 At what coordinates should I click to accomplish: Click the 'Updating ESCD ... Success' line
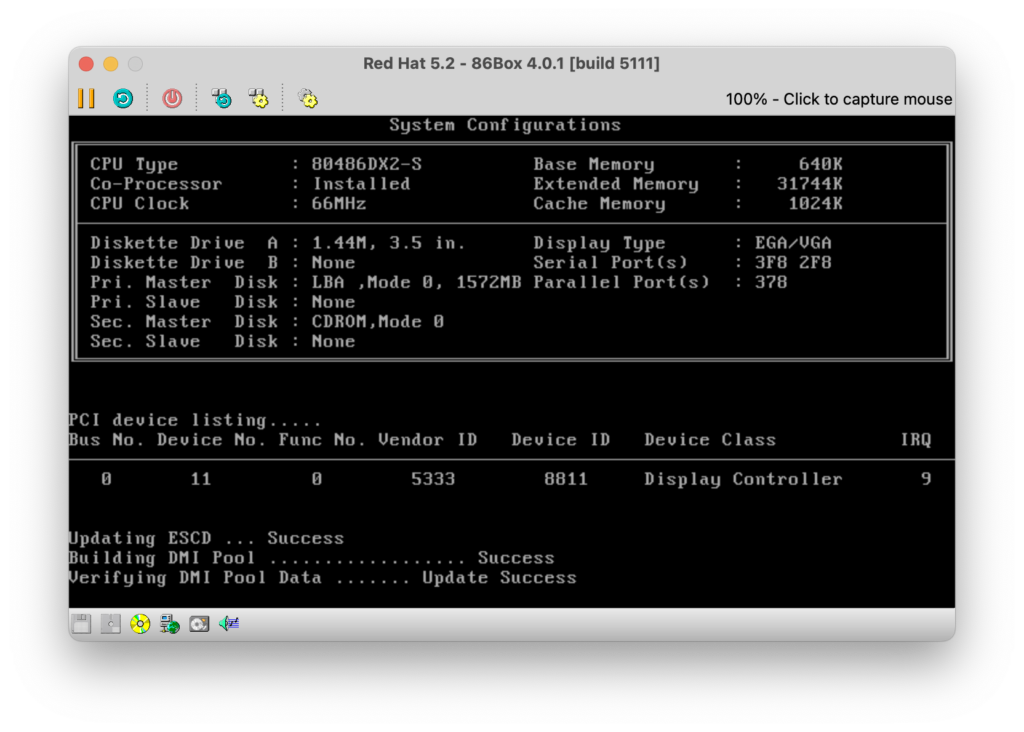[206, 538]
